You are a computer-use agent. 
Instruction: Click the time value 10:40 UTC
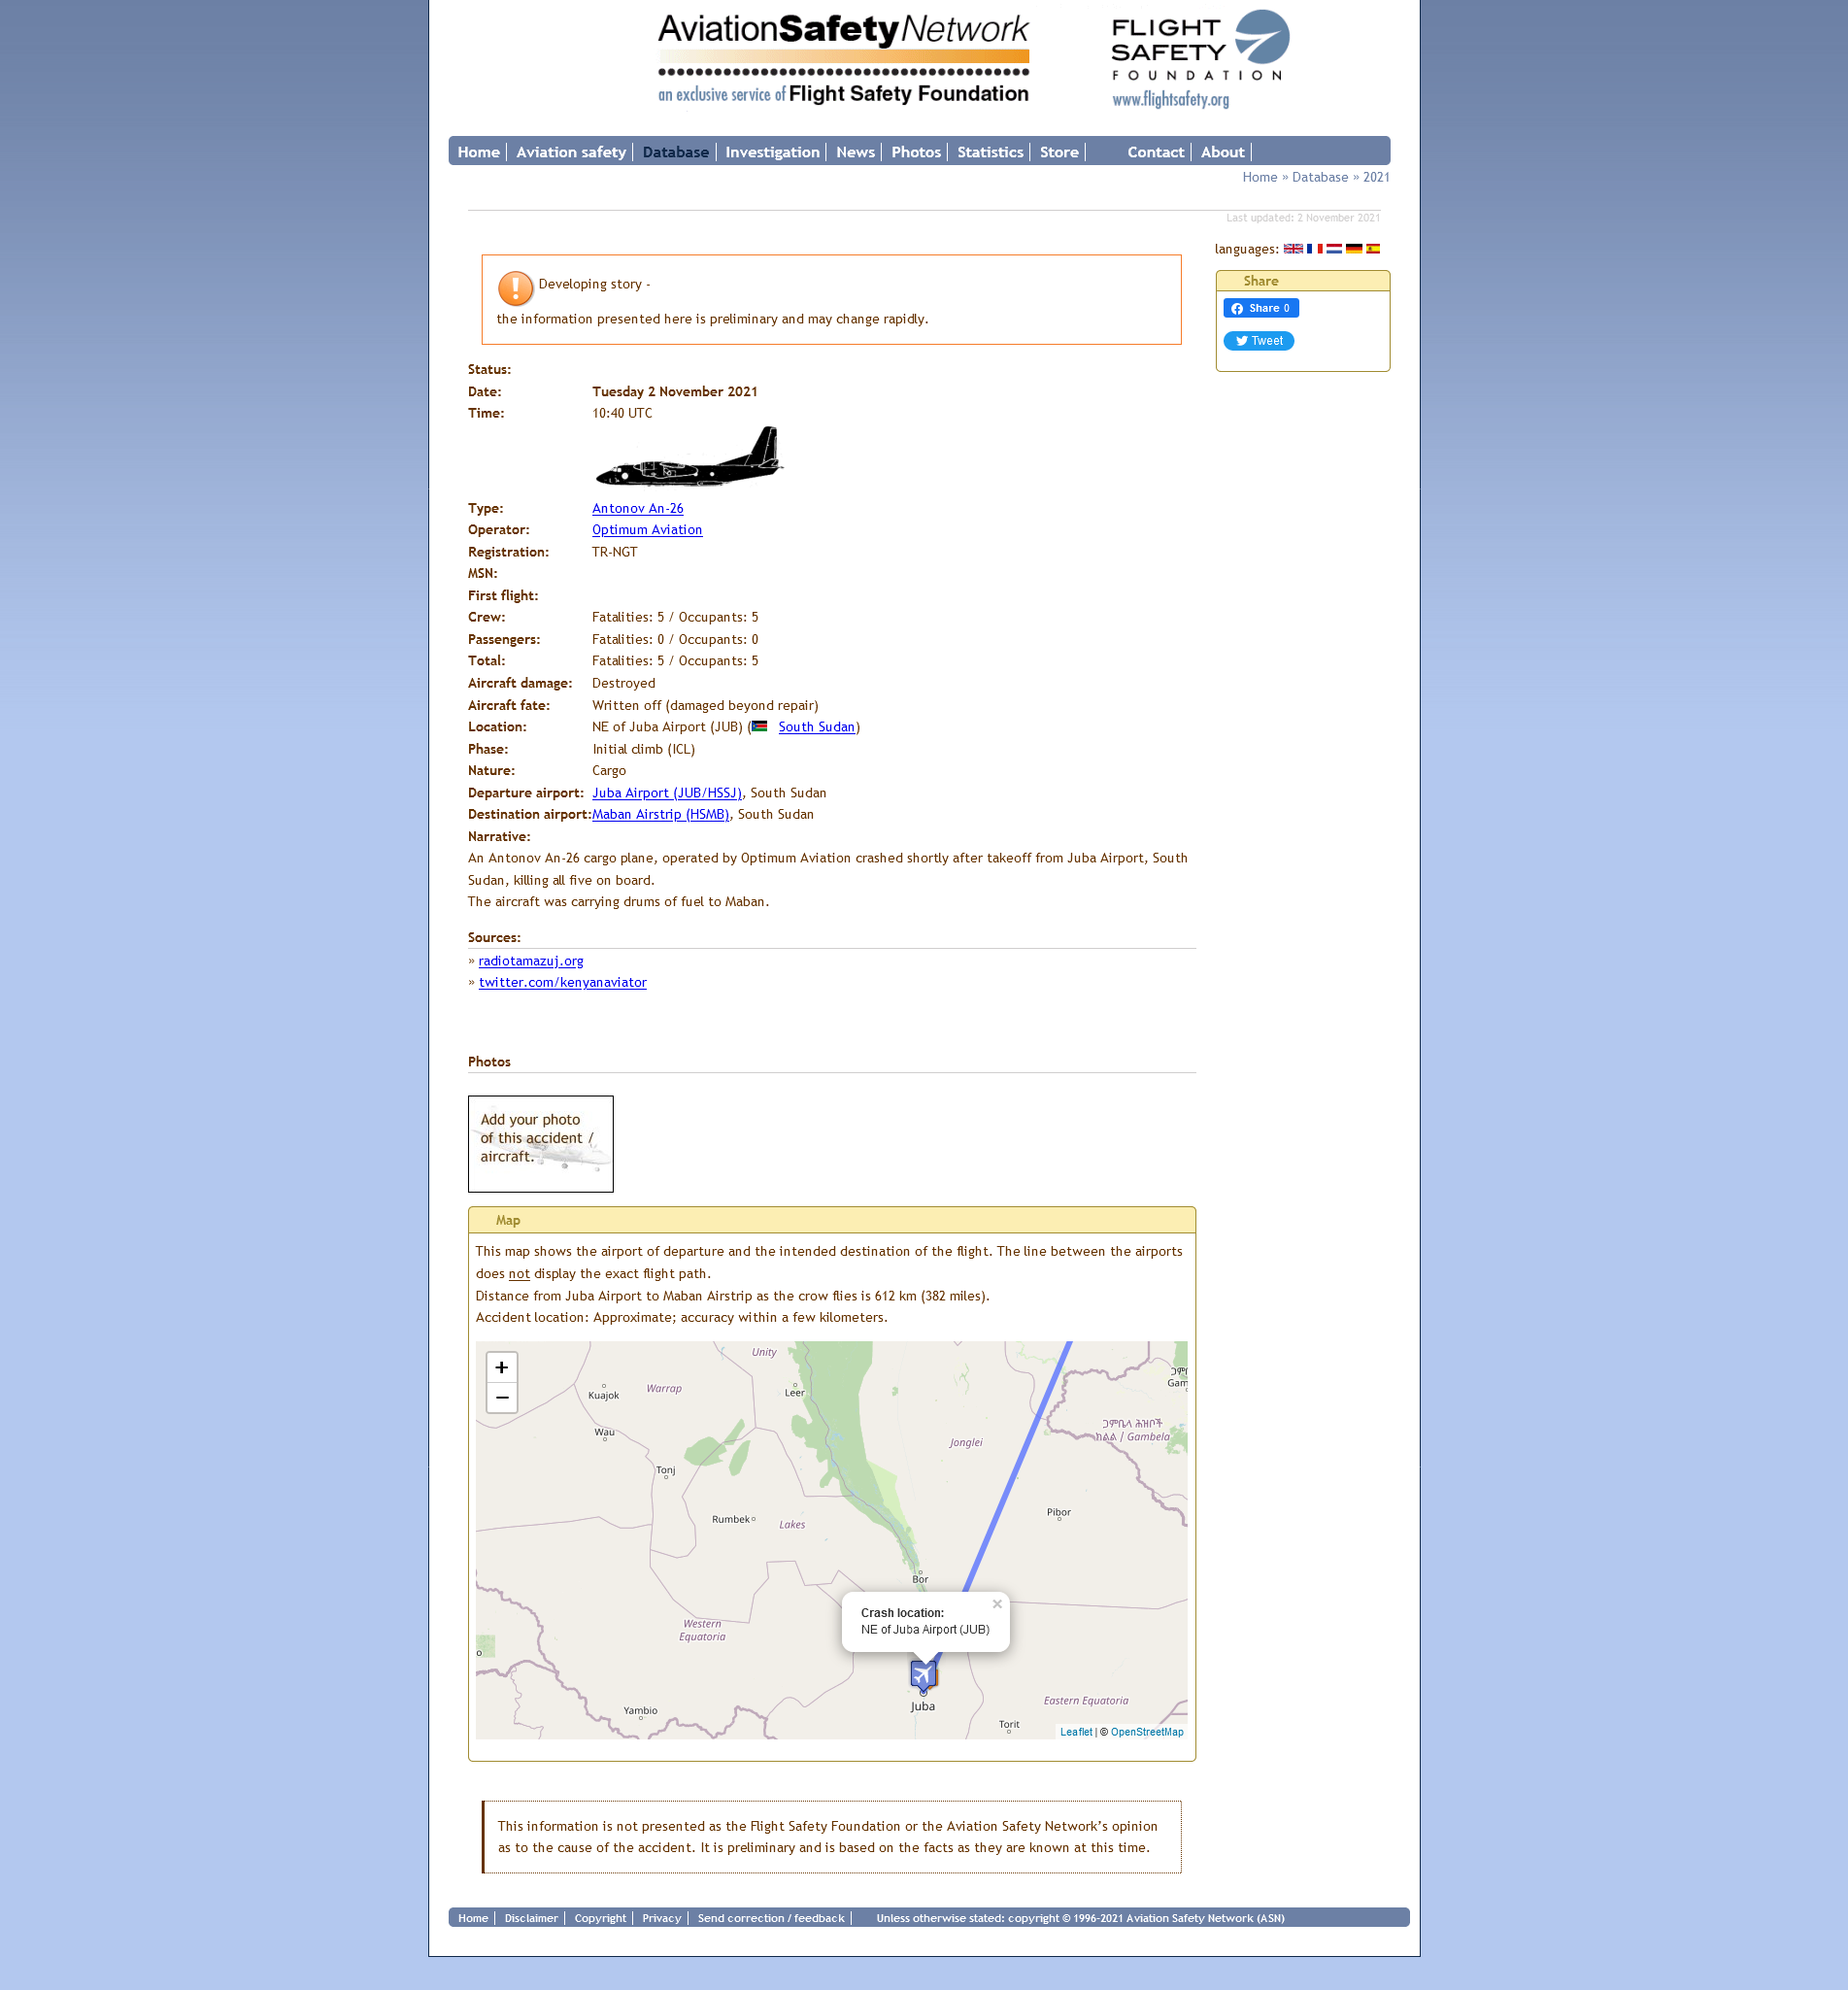coord(621,413)
